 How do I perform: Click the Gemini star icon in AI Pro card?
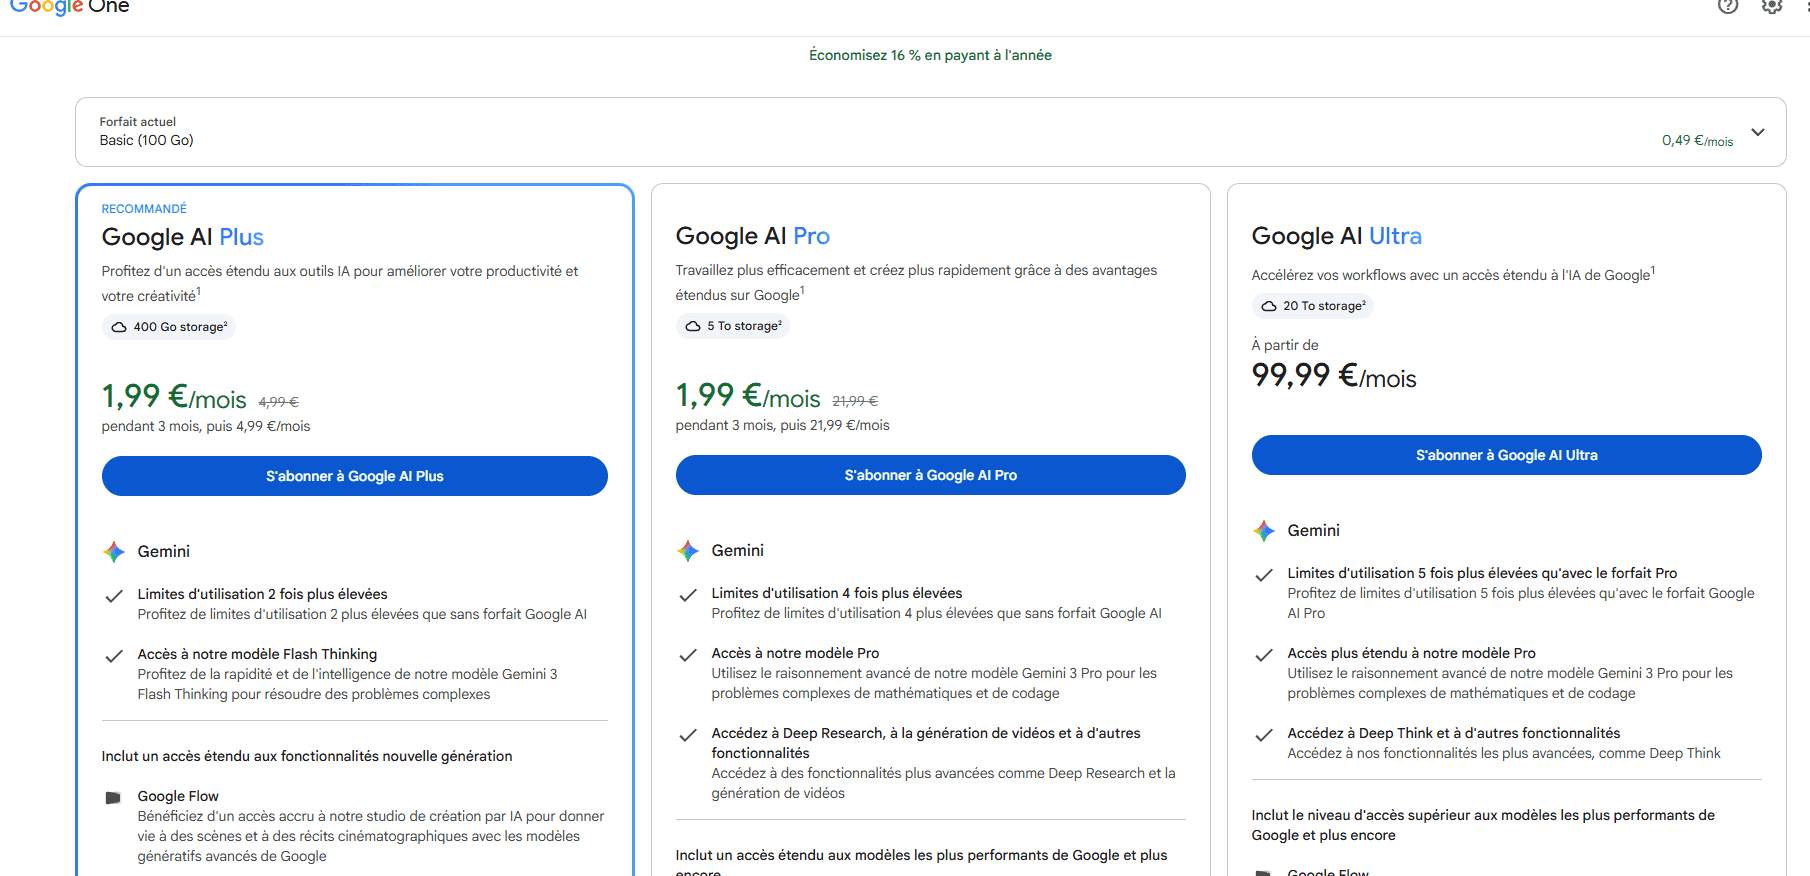(688, 551)
